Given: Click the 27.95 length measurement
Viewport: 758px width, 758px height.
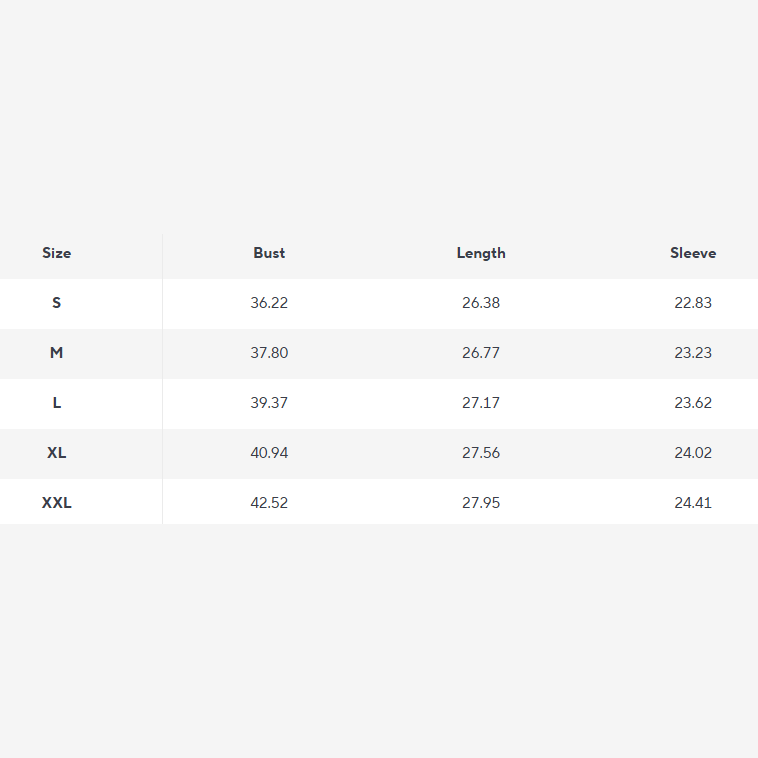Looking at the screenshot, I should coord(481,503).
